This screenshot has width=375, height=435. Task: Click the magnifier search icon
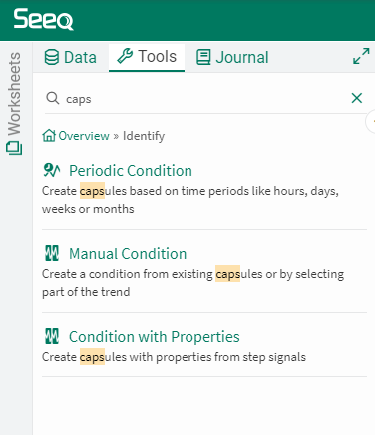[x=53, y=98]
